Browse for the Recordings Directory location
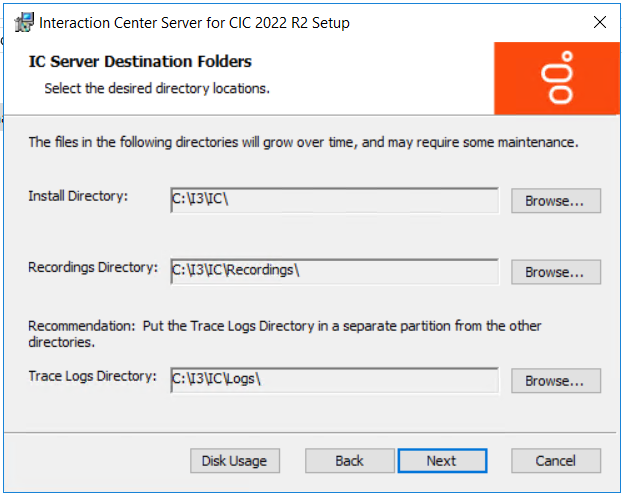 click(556, 272)
